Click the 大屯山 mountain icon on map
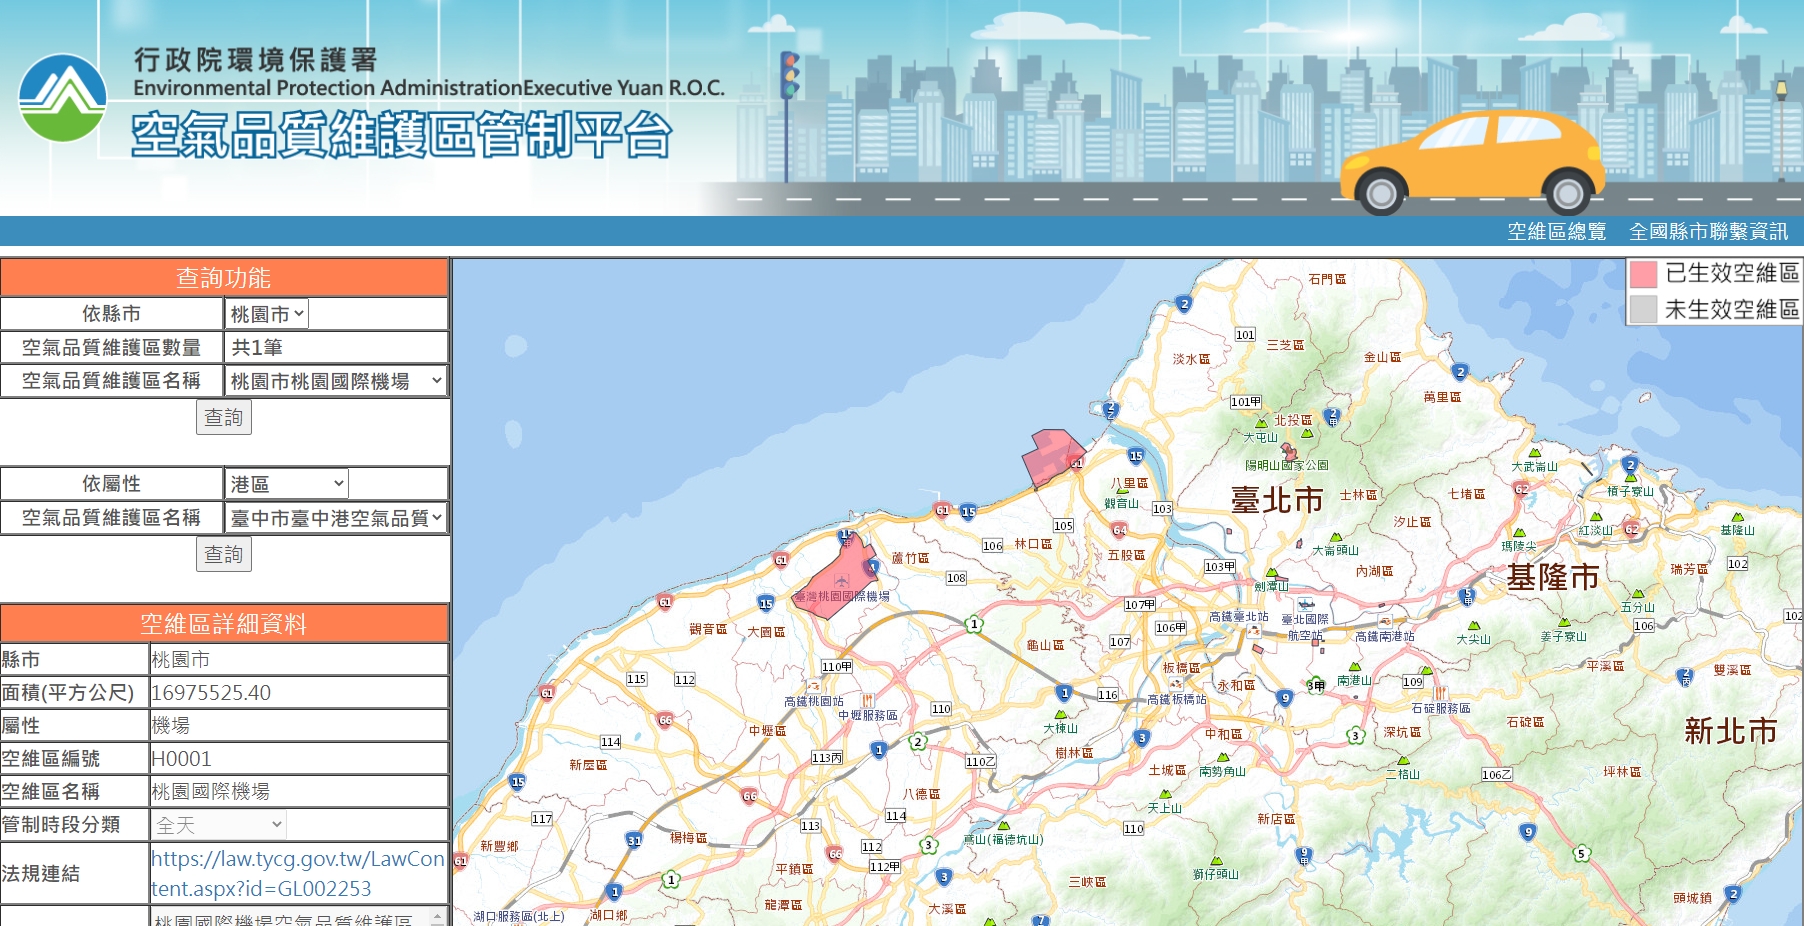This screenshot has width=1804, height=926. tap(1261, 424)
